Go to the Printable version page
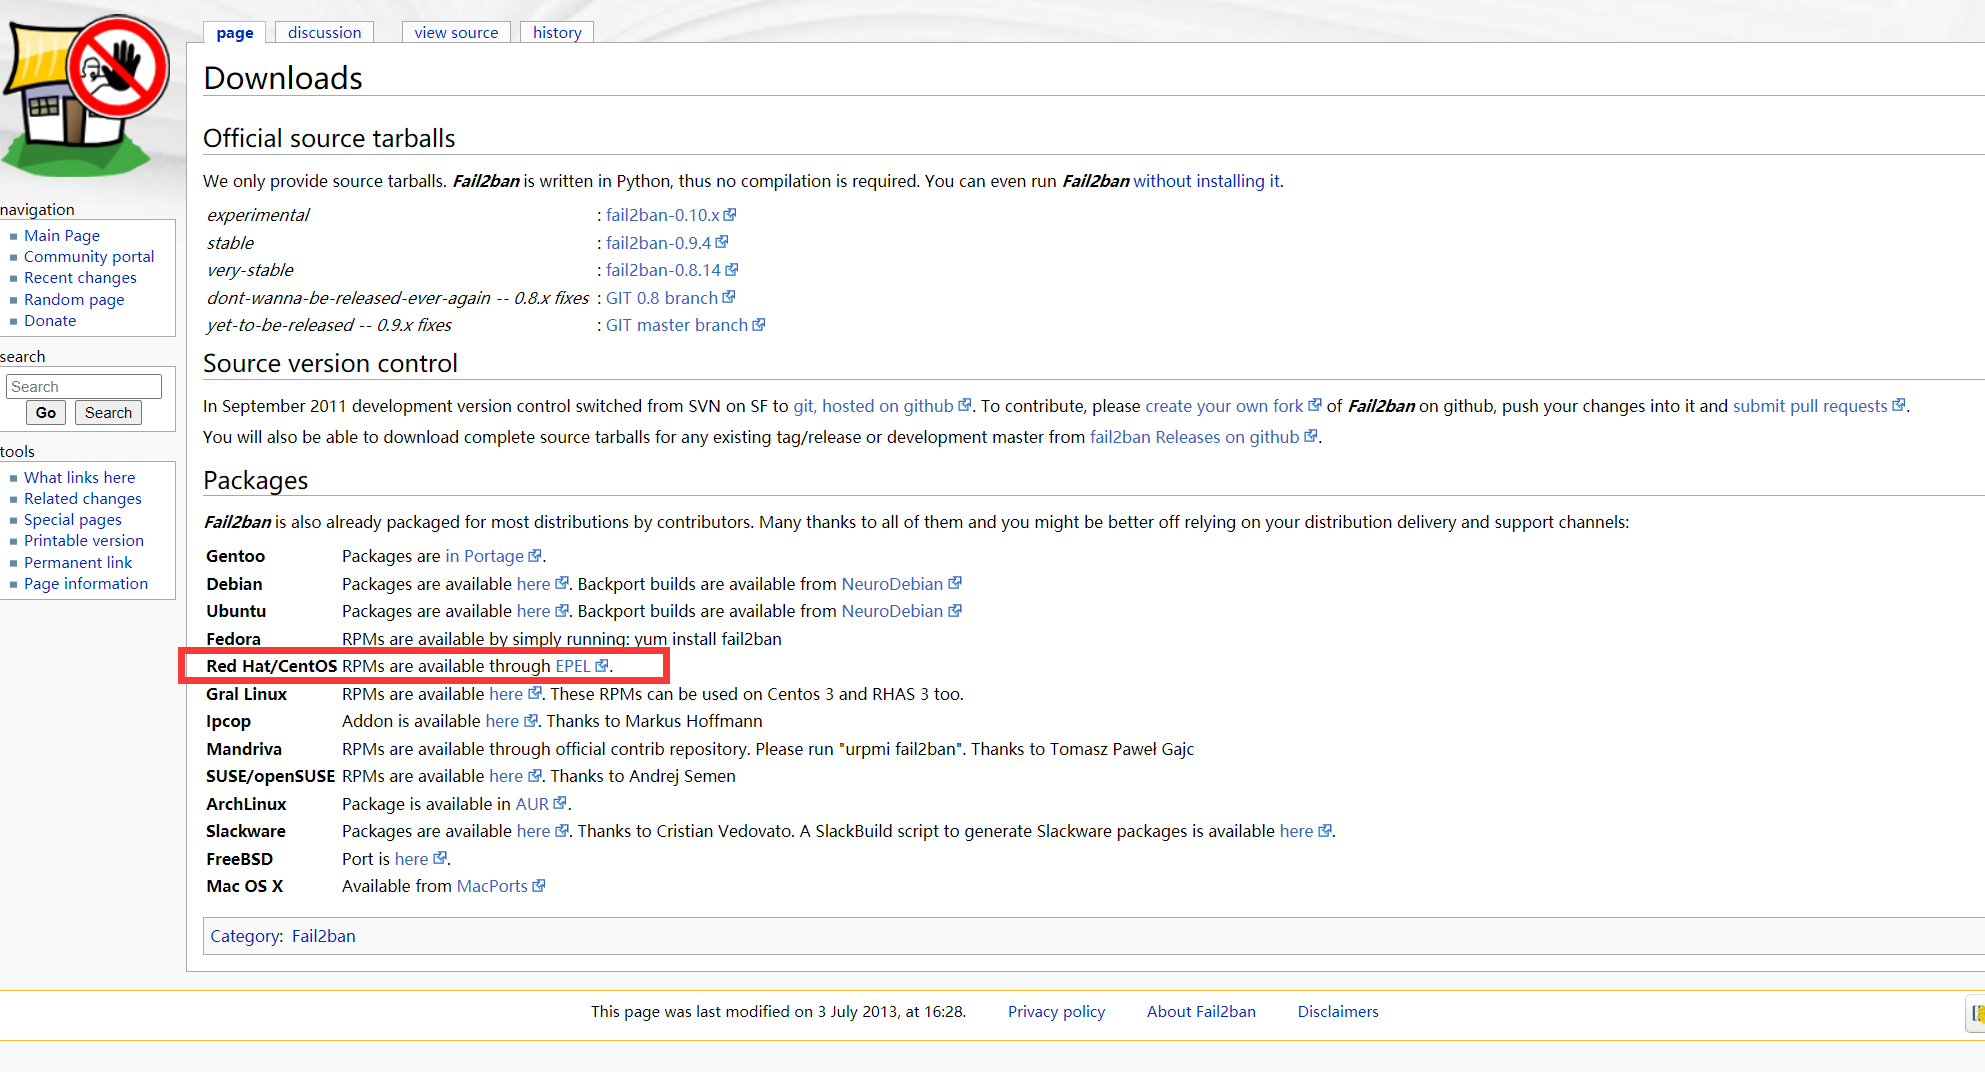Viewport: 1985px width, 1072px height. [83, 540]
